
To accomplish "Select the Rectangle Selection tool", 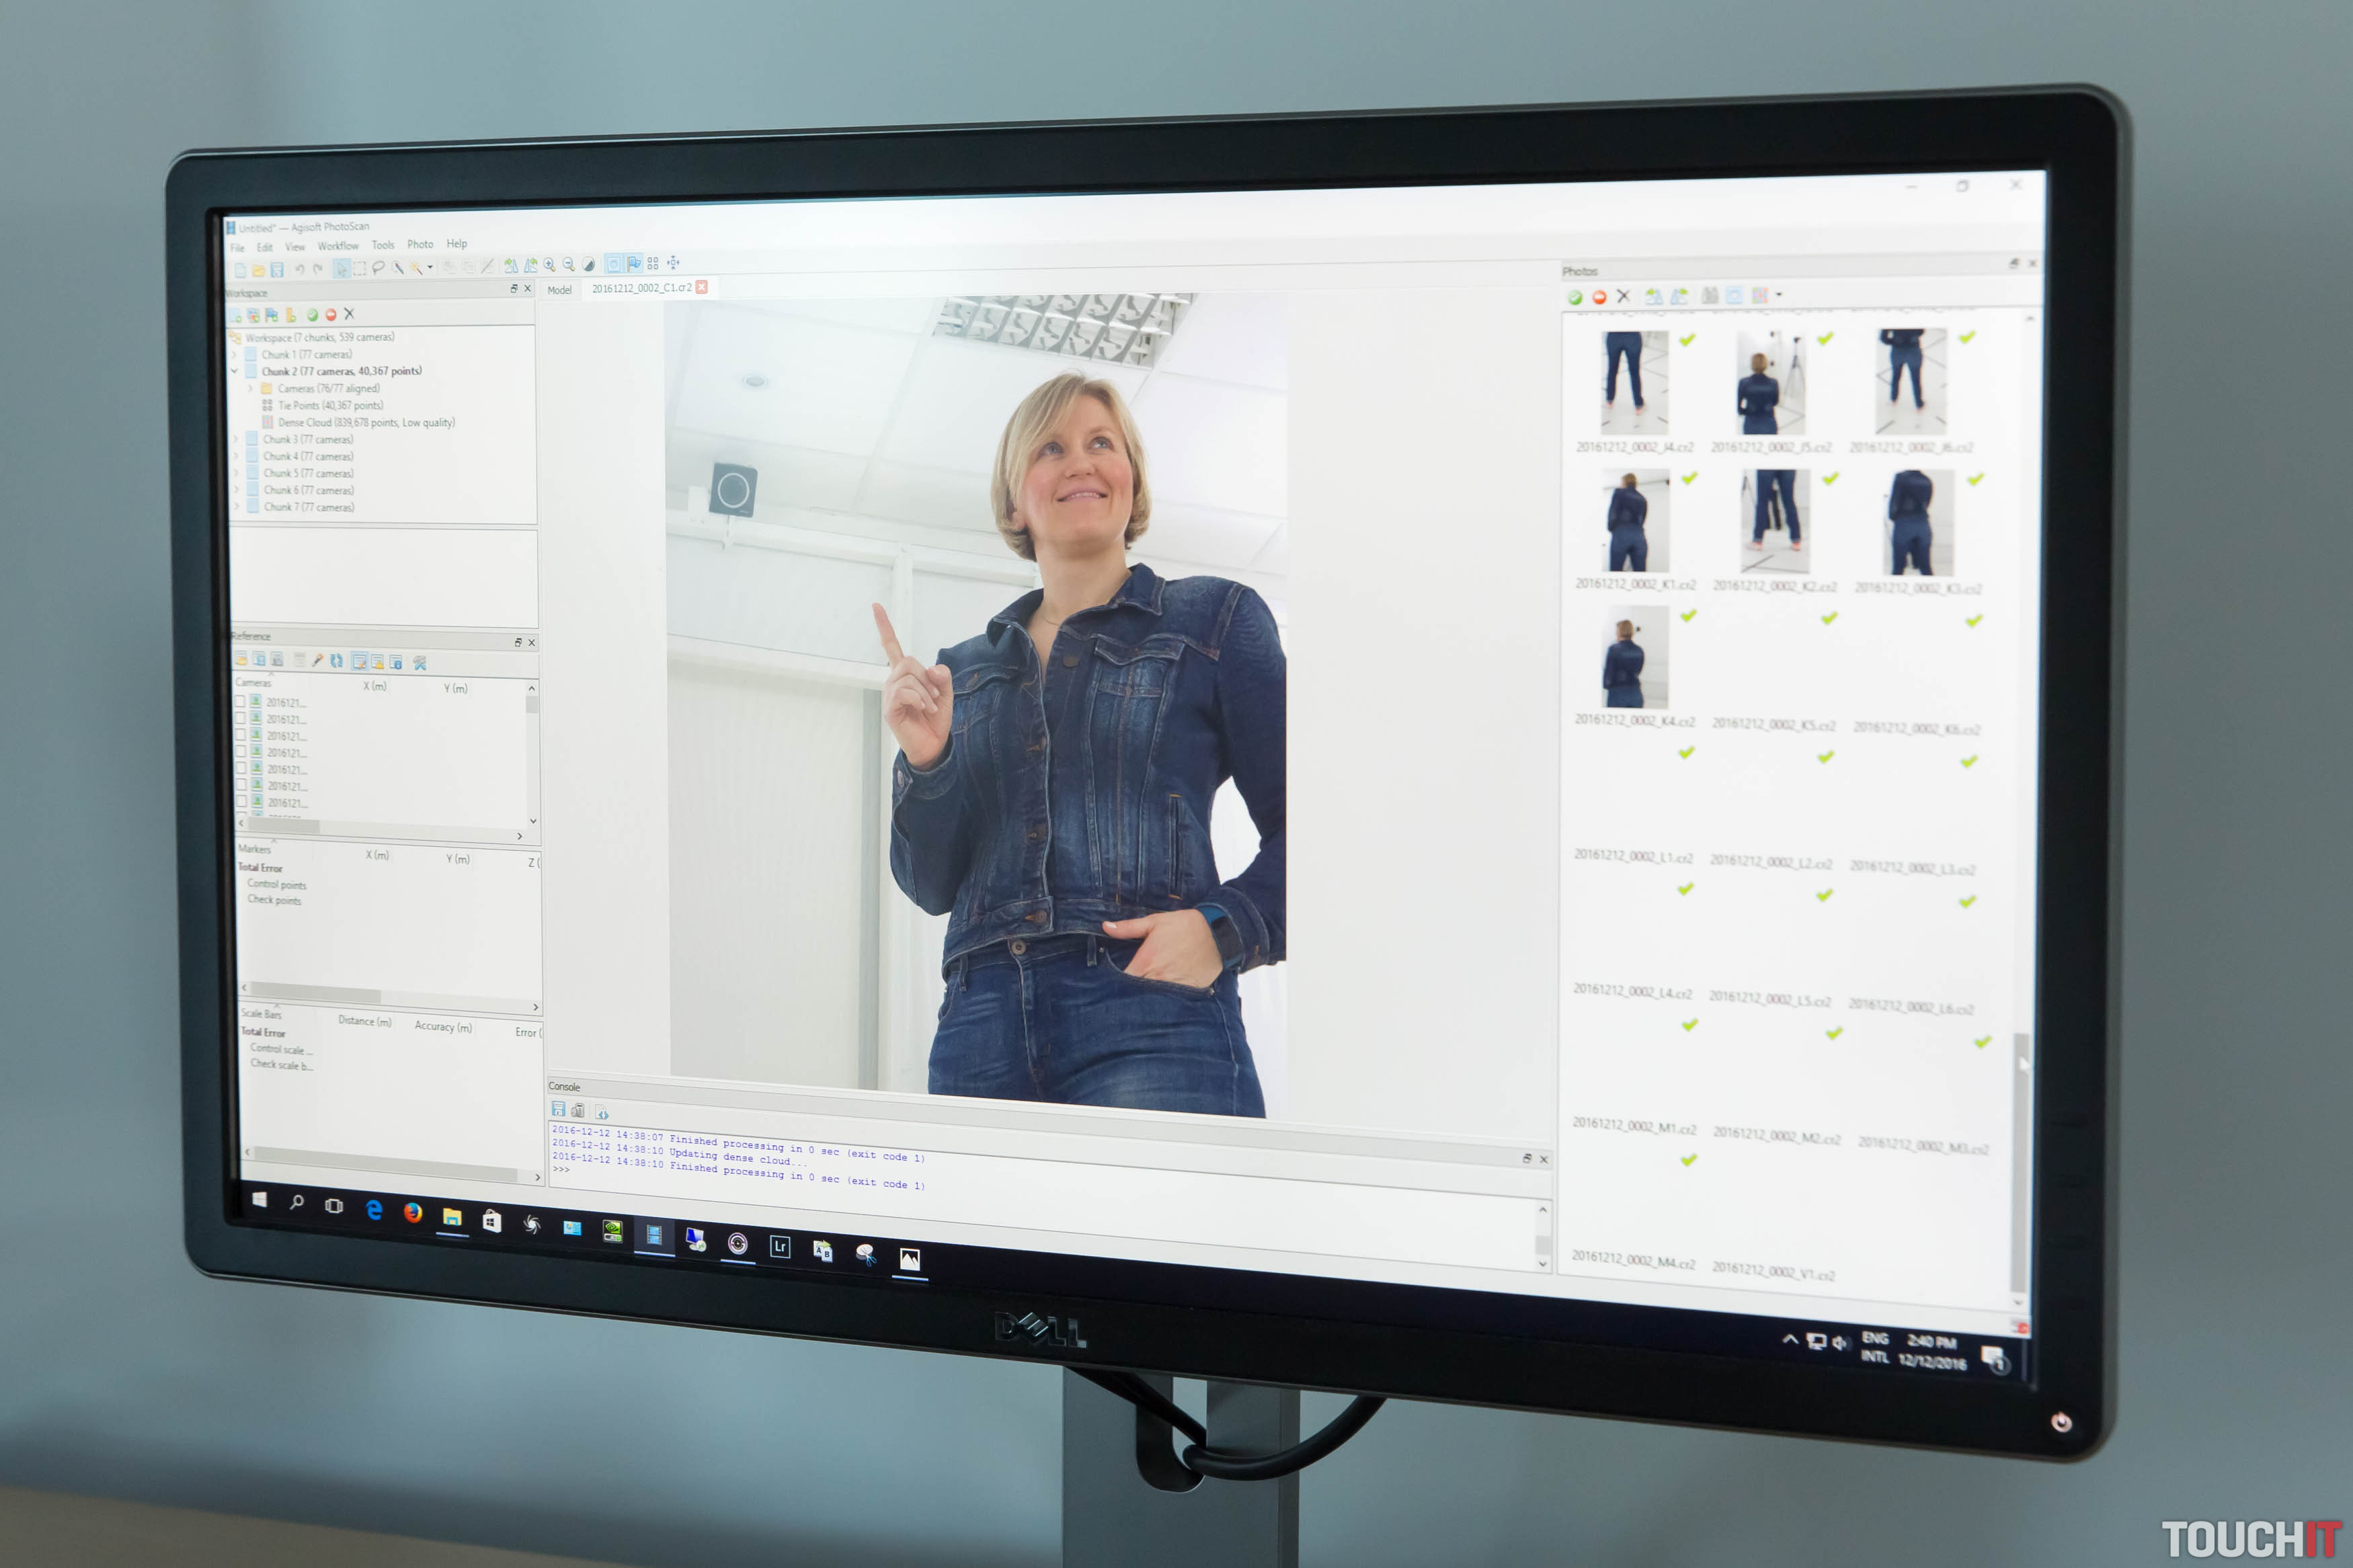I will pyautogui.click(x=360, y=268).
